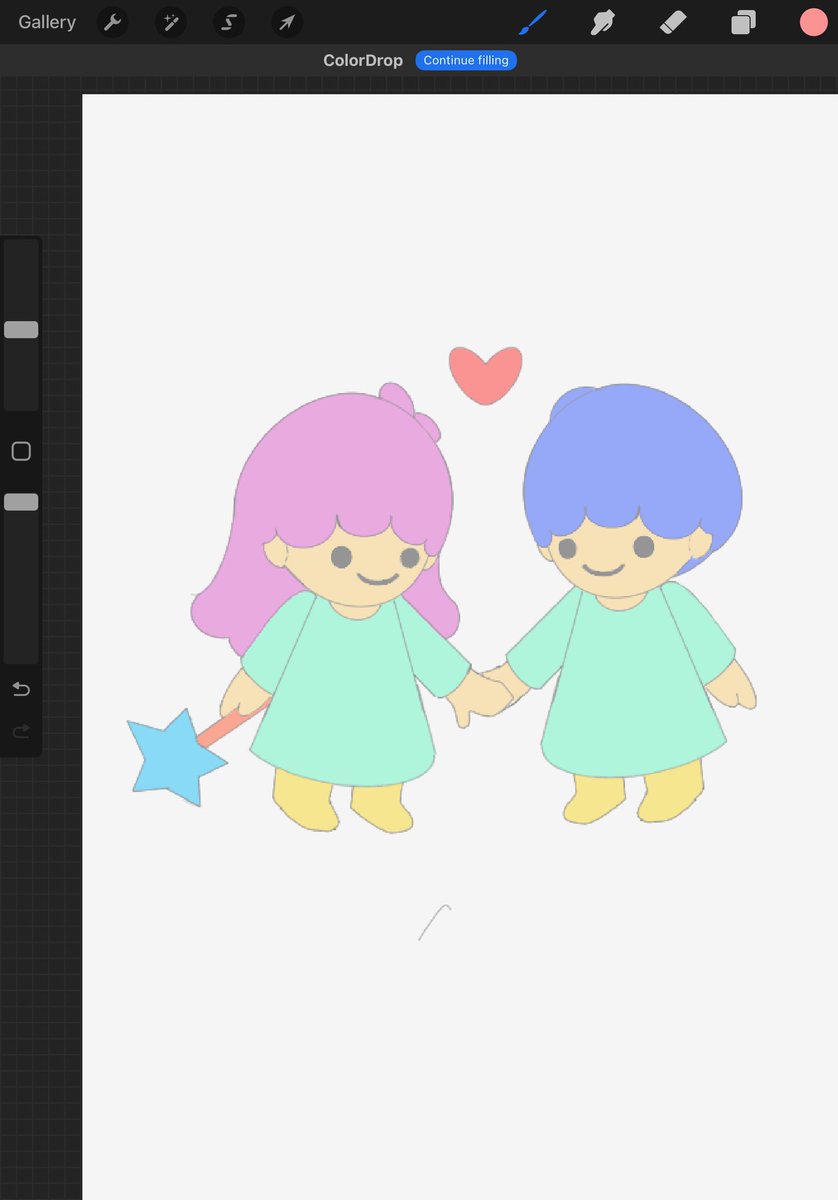Open the Actions wrench menu
Screen dimensions: 838x1200
112,22
